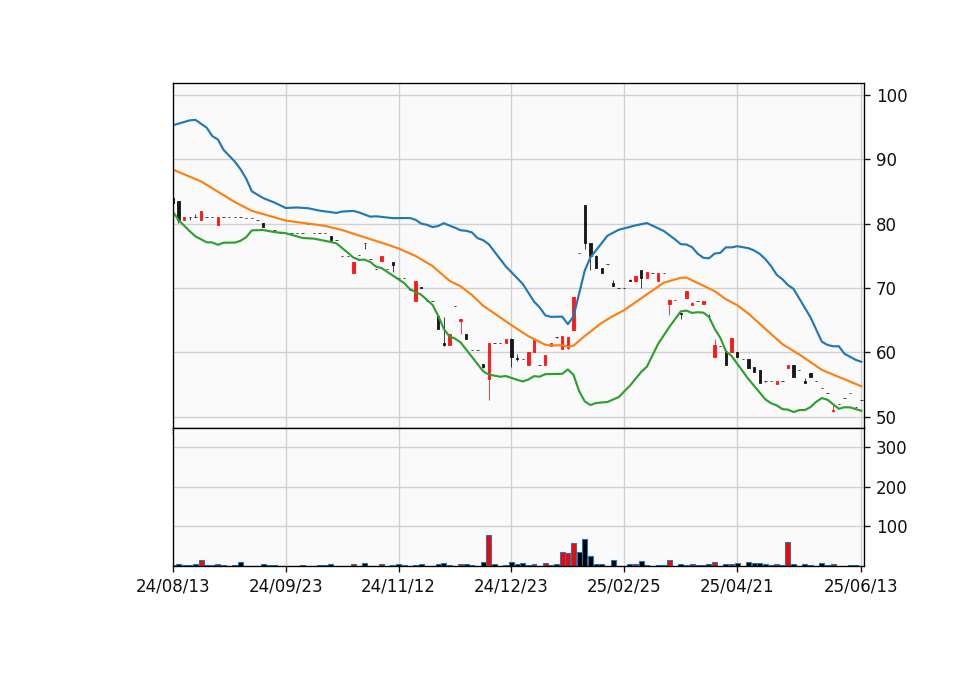Click the tall black candlestick peaking near 83
960x690 pixels.
tap(585, 227)
